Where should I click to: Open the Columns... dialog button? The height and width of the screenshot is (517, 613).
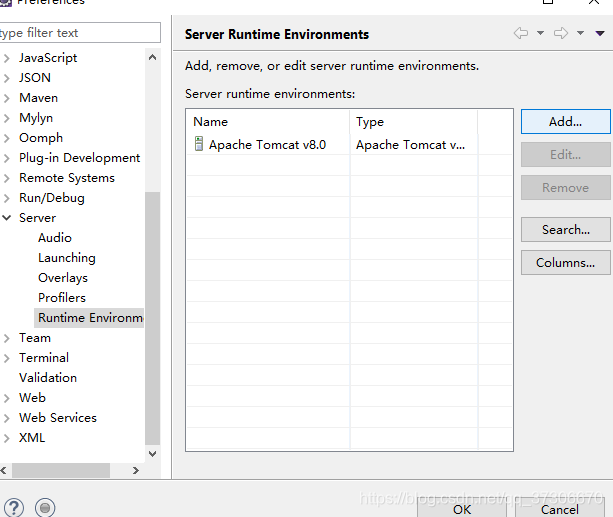tap(565, 262)
